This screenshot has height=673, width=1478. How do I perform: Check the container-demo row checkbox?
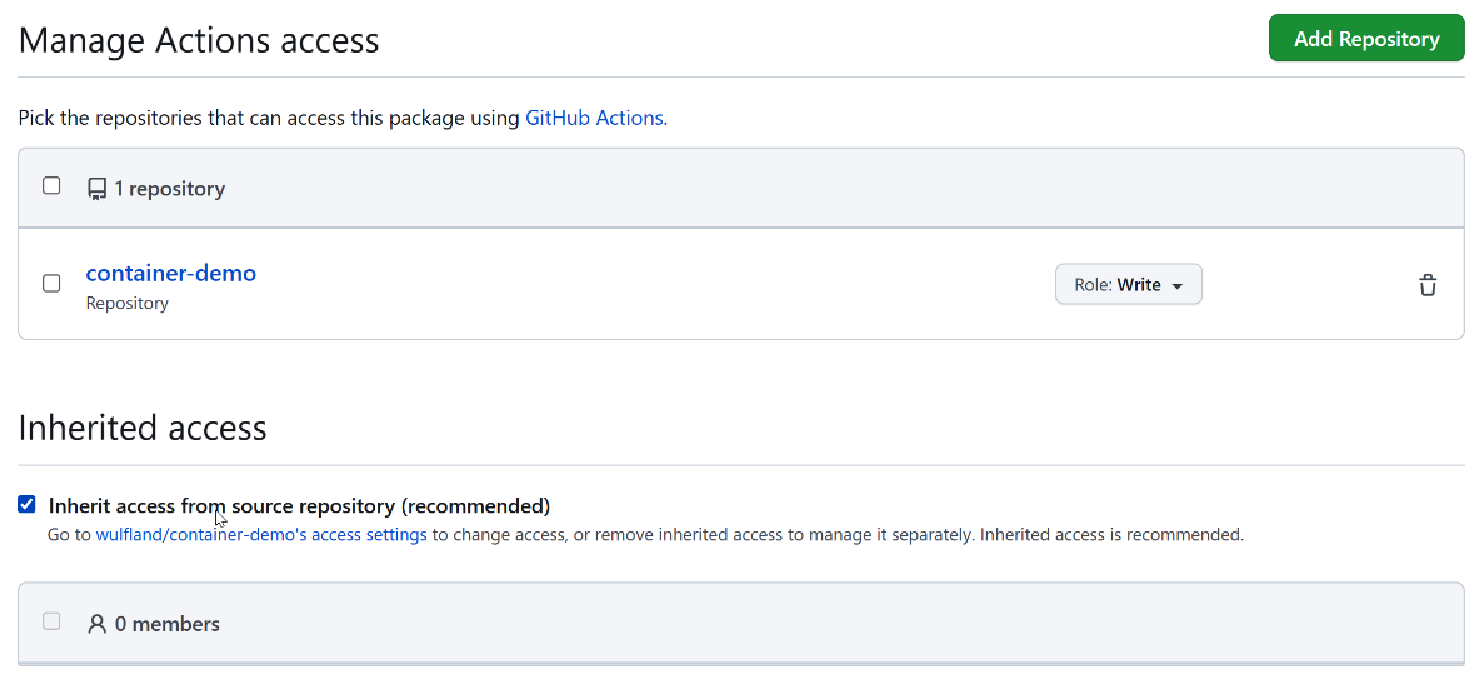pos(52,283)
